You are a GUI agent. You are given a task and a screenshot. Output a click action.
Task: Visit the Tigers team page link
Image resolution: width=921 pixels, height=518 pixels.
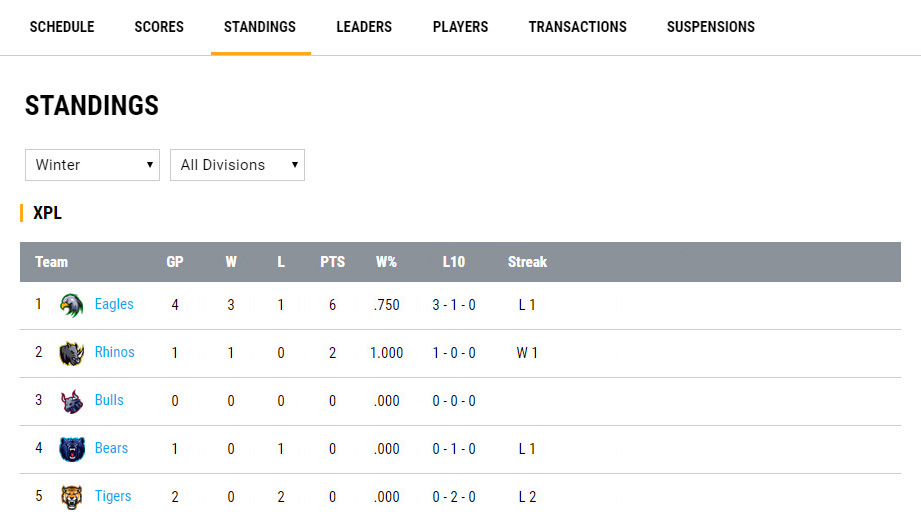click(113, 496)
